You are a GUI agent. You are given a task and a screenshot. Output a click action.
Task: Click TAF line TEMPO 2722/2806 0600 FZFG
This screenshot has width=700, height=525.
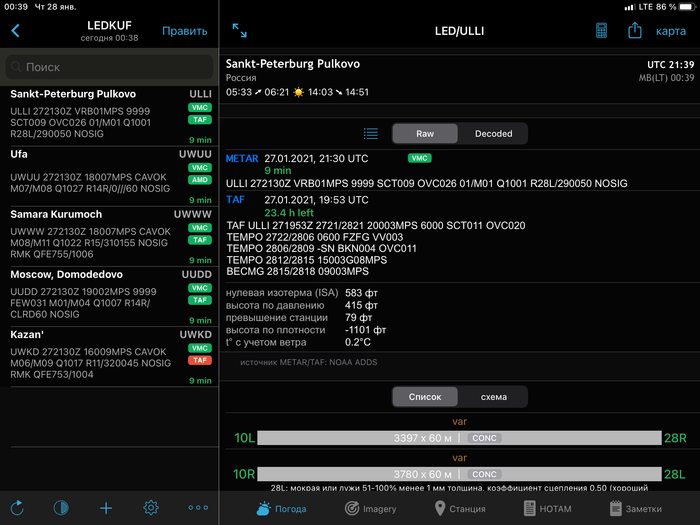(x=315, y=237)
